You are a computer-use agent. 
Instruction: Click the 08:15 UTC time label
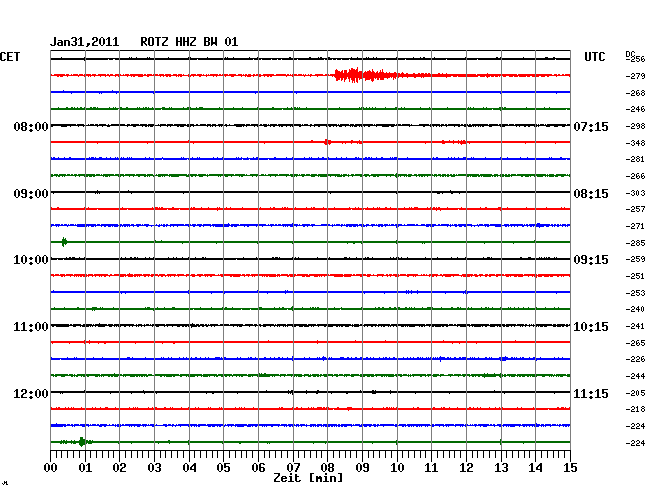[591, 194]
